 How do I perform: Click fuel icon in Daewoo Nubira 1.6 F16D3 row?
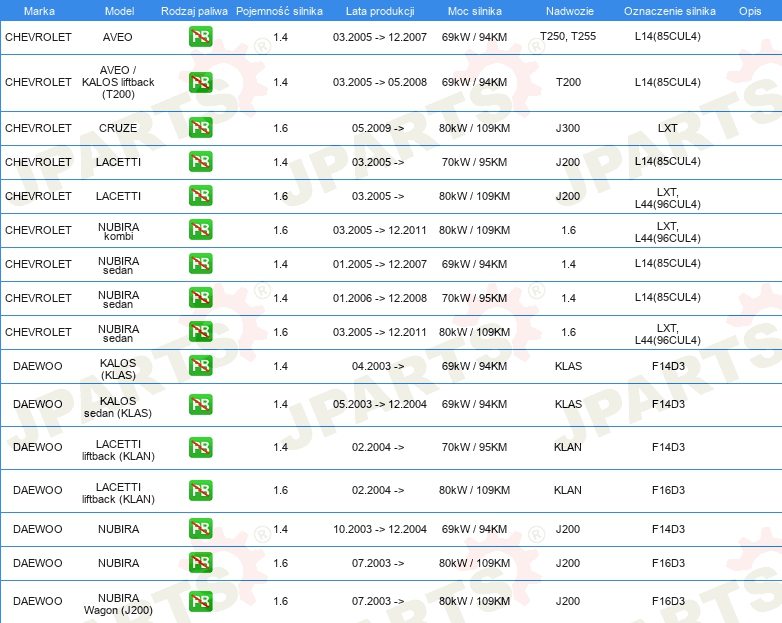point(200,562)
